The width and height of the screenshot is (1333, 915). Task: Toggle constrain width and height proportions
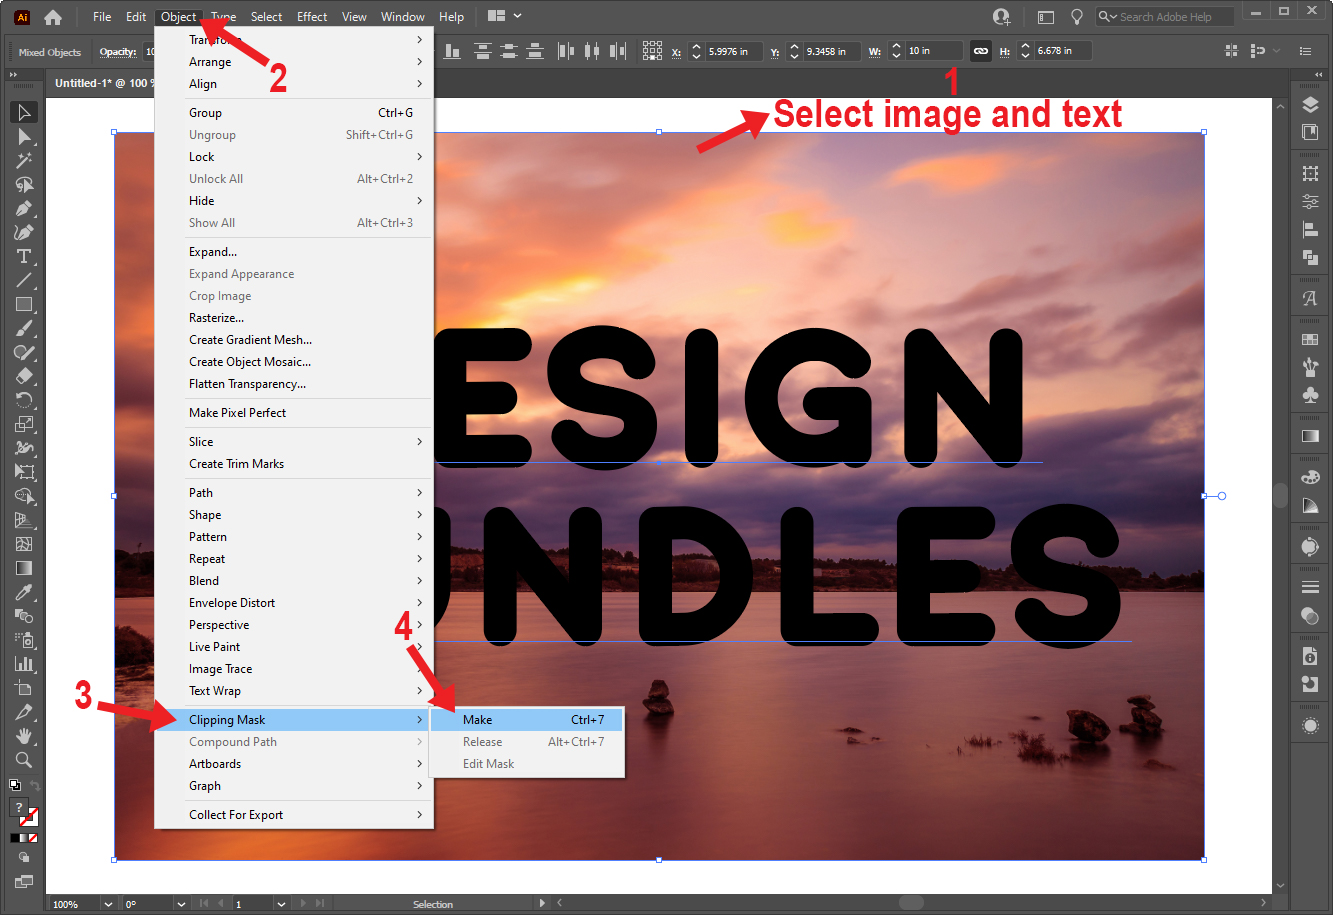pos(980,51)
